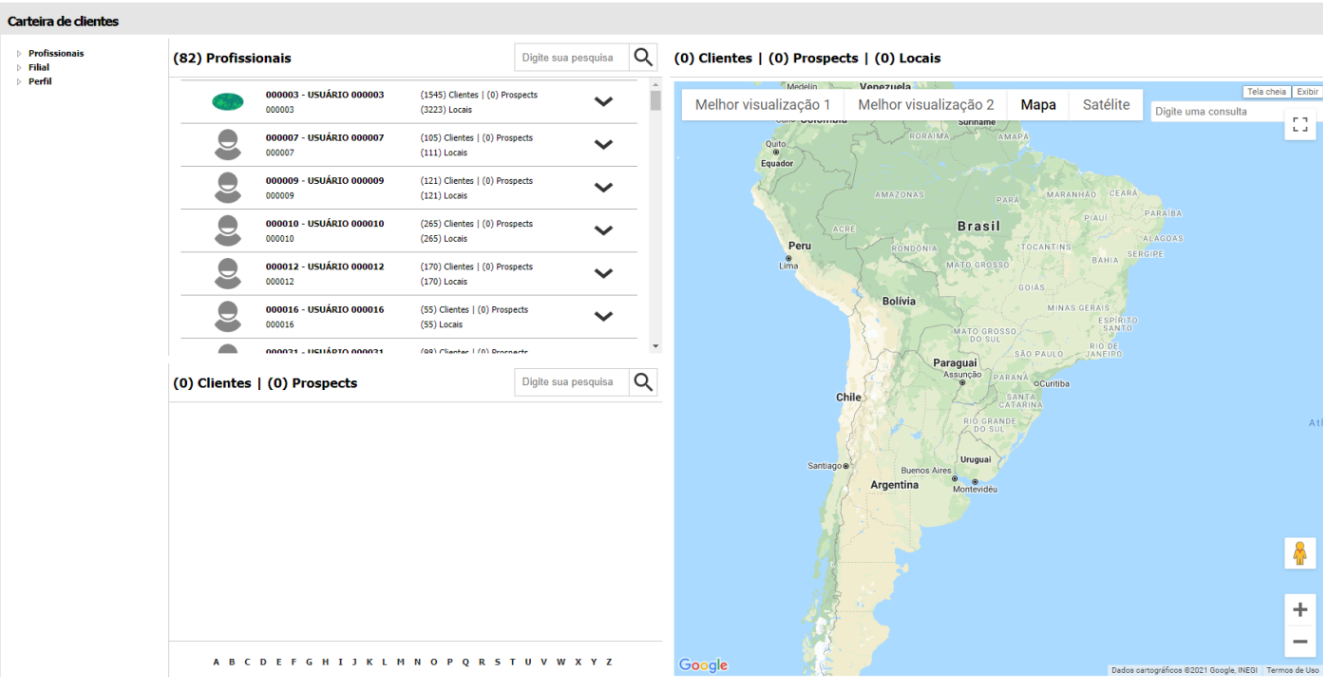Select 000012 - USUÁRIO 000012 name text
Screen dimensions: 1323x677
325,266
